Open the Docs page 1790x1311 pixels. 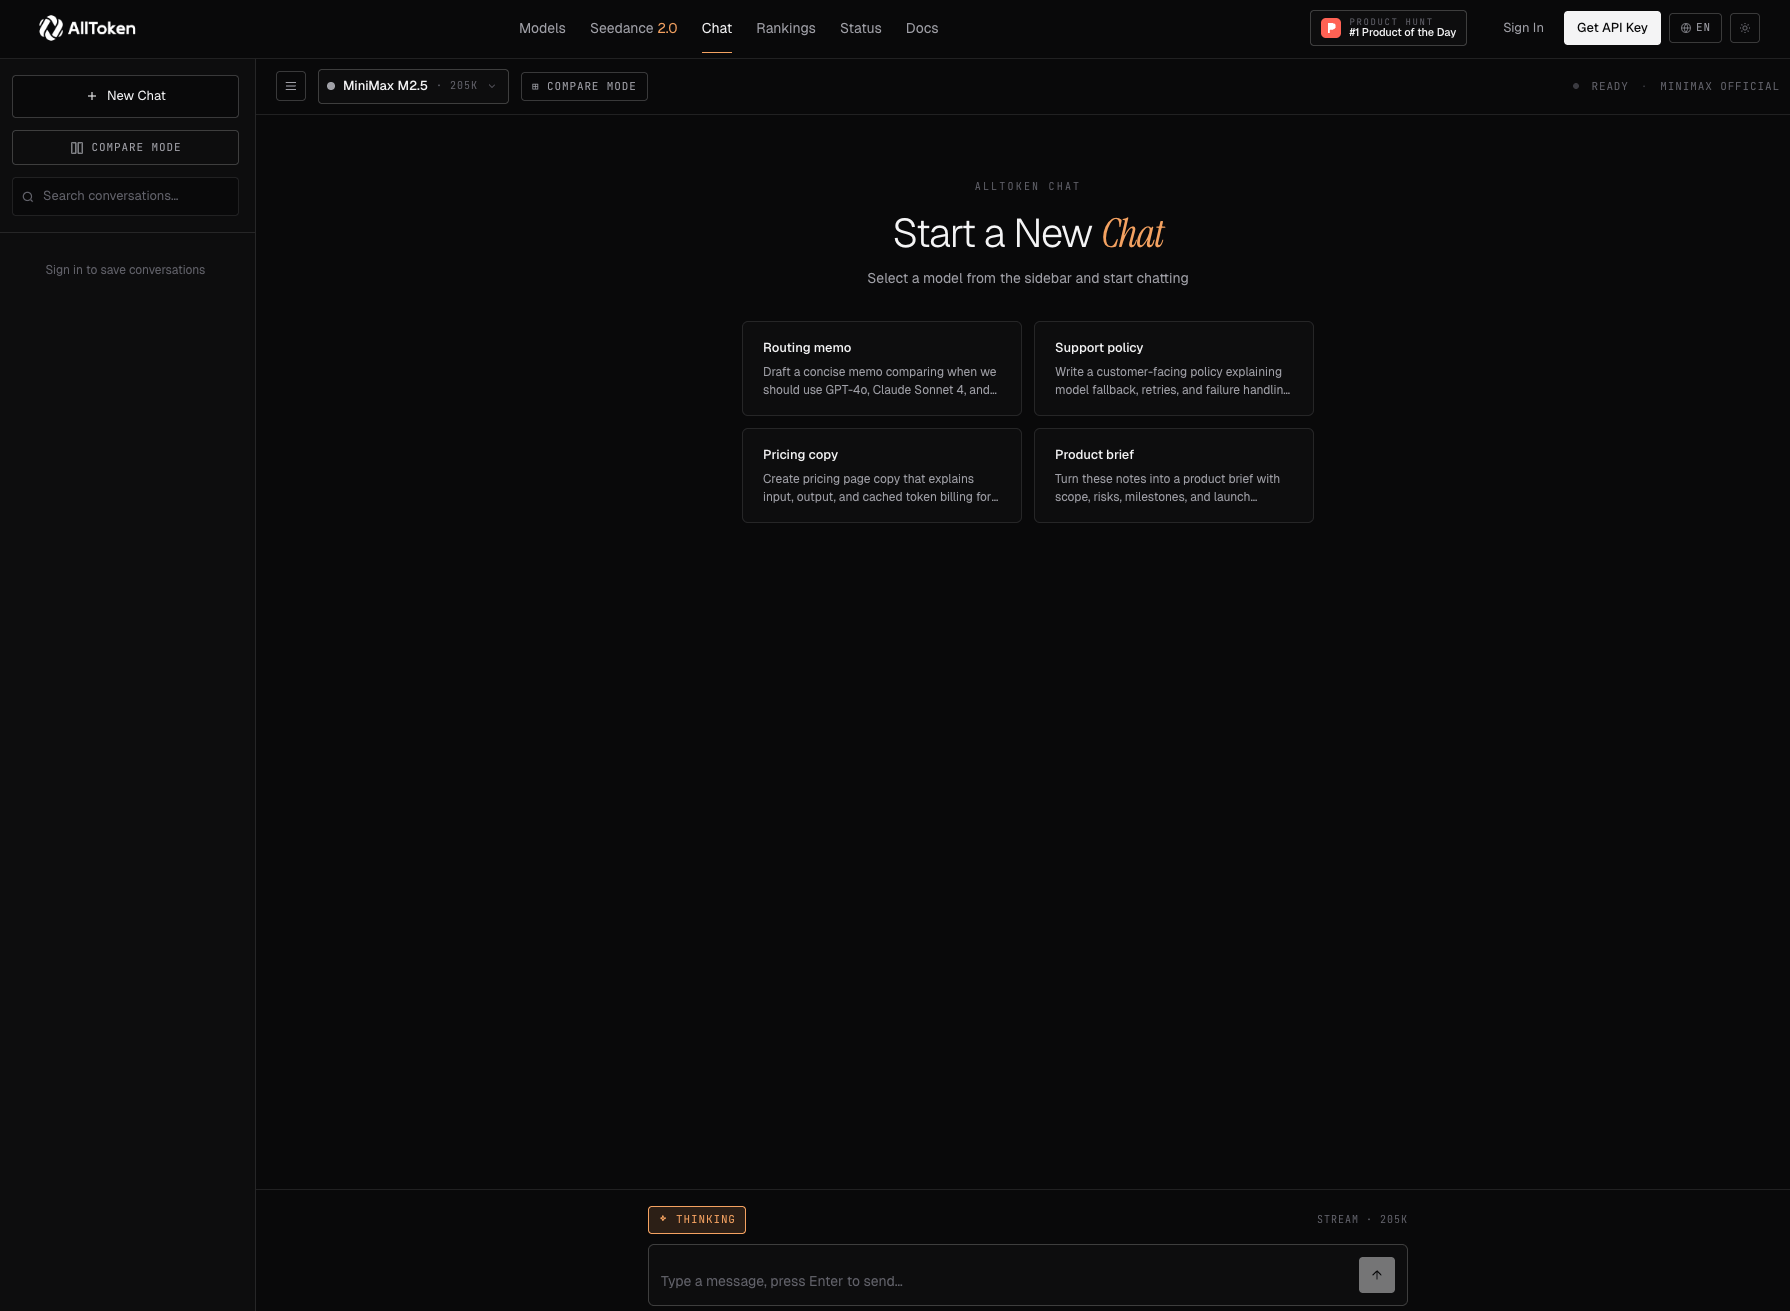(922, 28)
